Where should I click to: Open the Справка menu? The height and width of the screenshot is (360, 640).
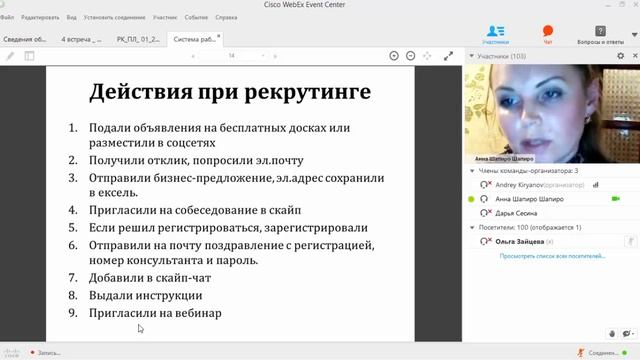[226, 18]
